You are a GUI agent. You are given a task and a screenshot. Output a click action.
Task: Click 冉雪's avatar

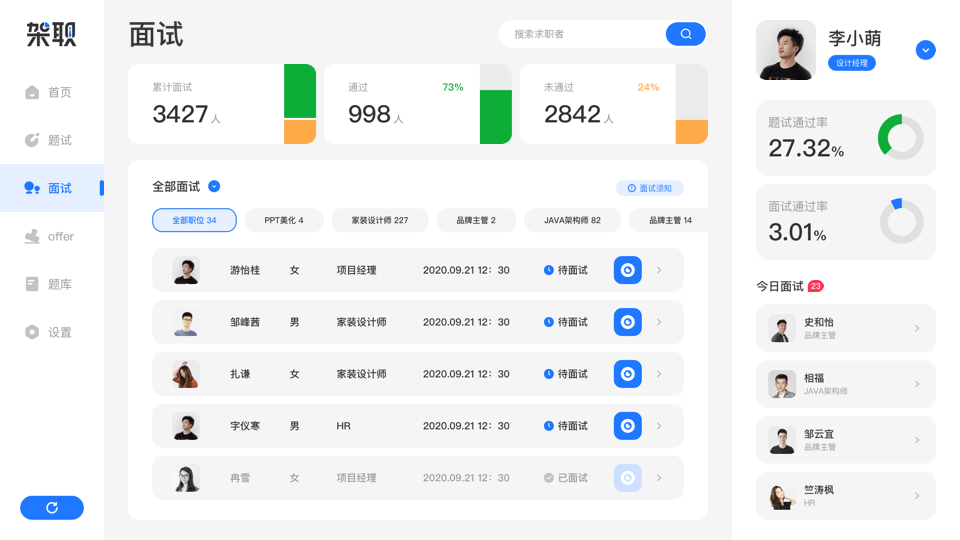click(186, 478)
